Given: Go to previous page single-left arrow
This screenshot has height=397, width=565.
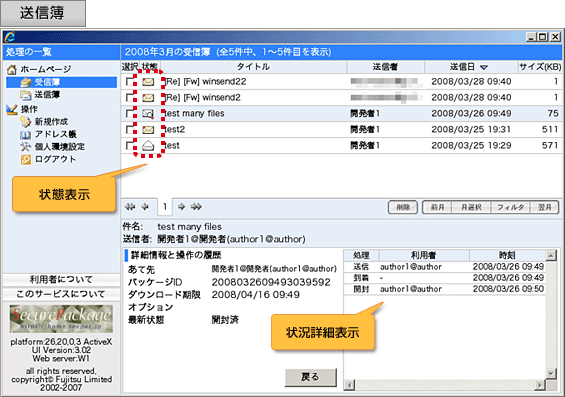Looking at the screenshot, I should click(x=145, y=207).
